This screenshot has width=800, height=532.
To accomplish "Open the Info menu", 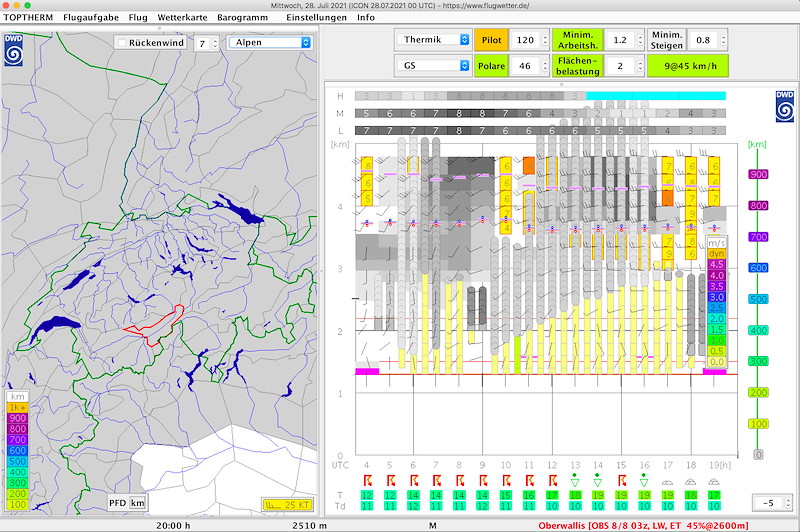I will (366, 17).
